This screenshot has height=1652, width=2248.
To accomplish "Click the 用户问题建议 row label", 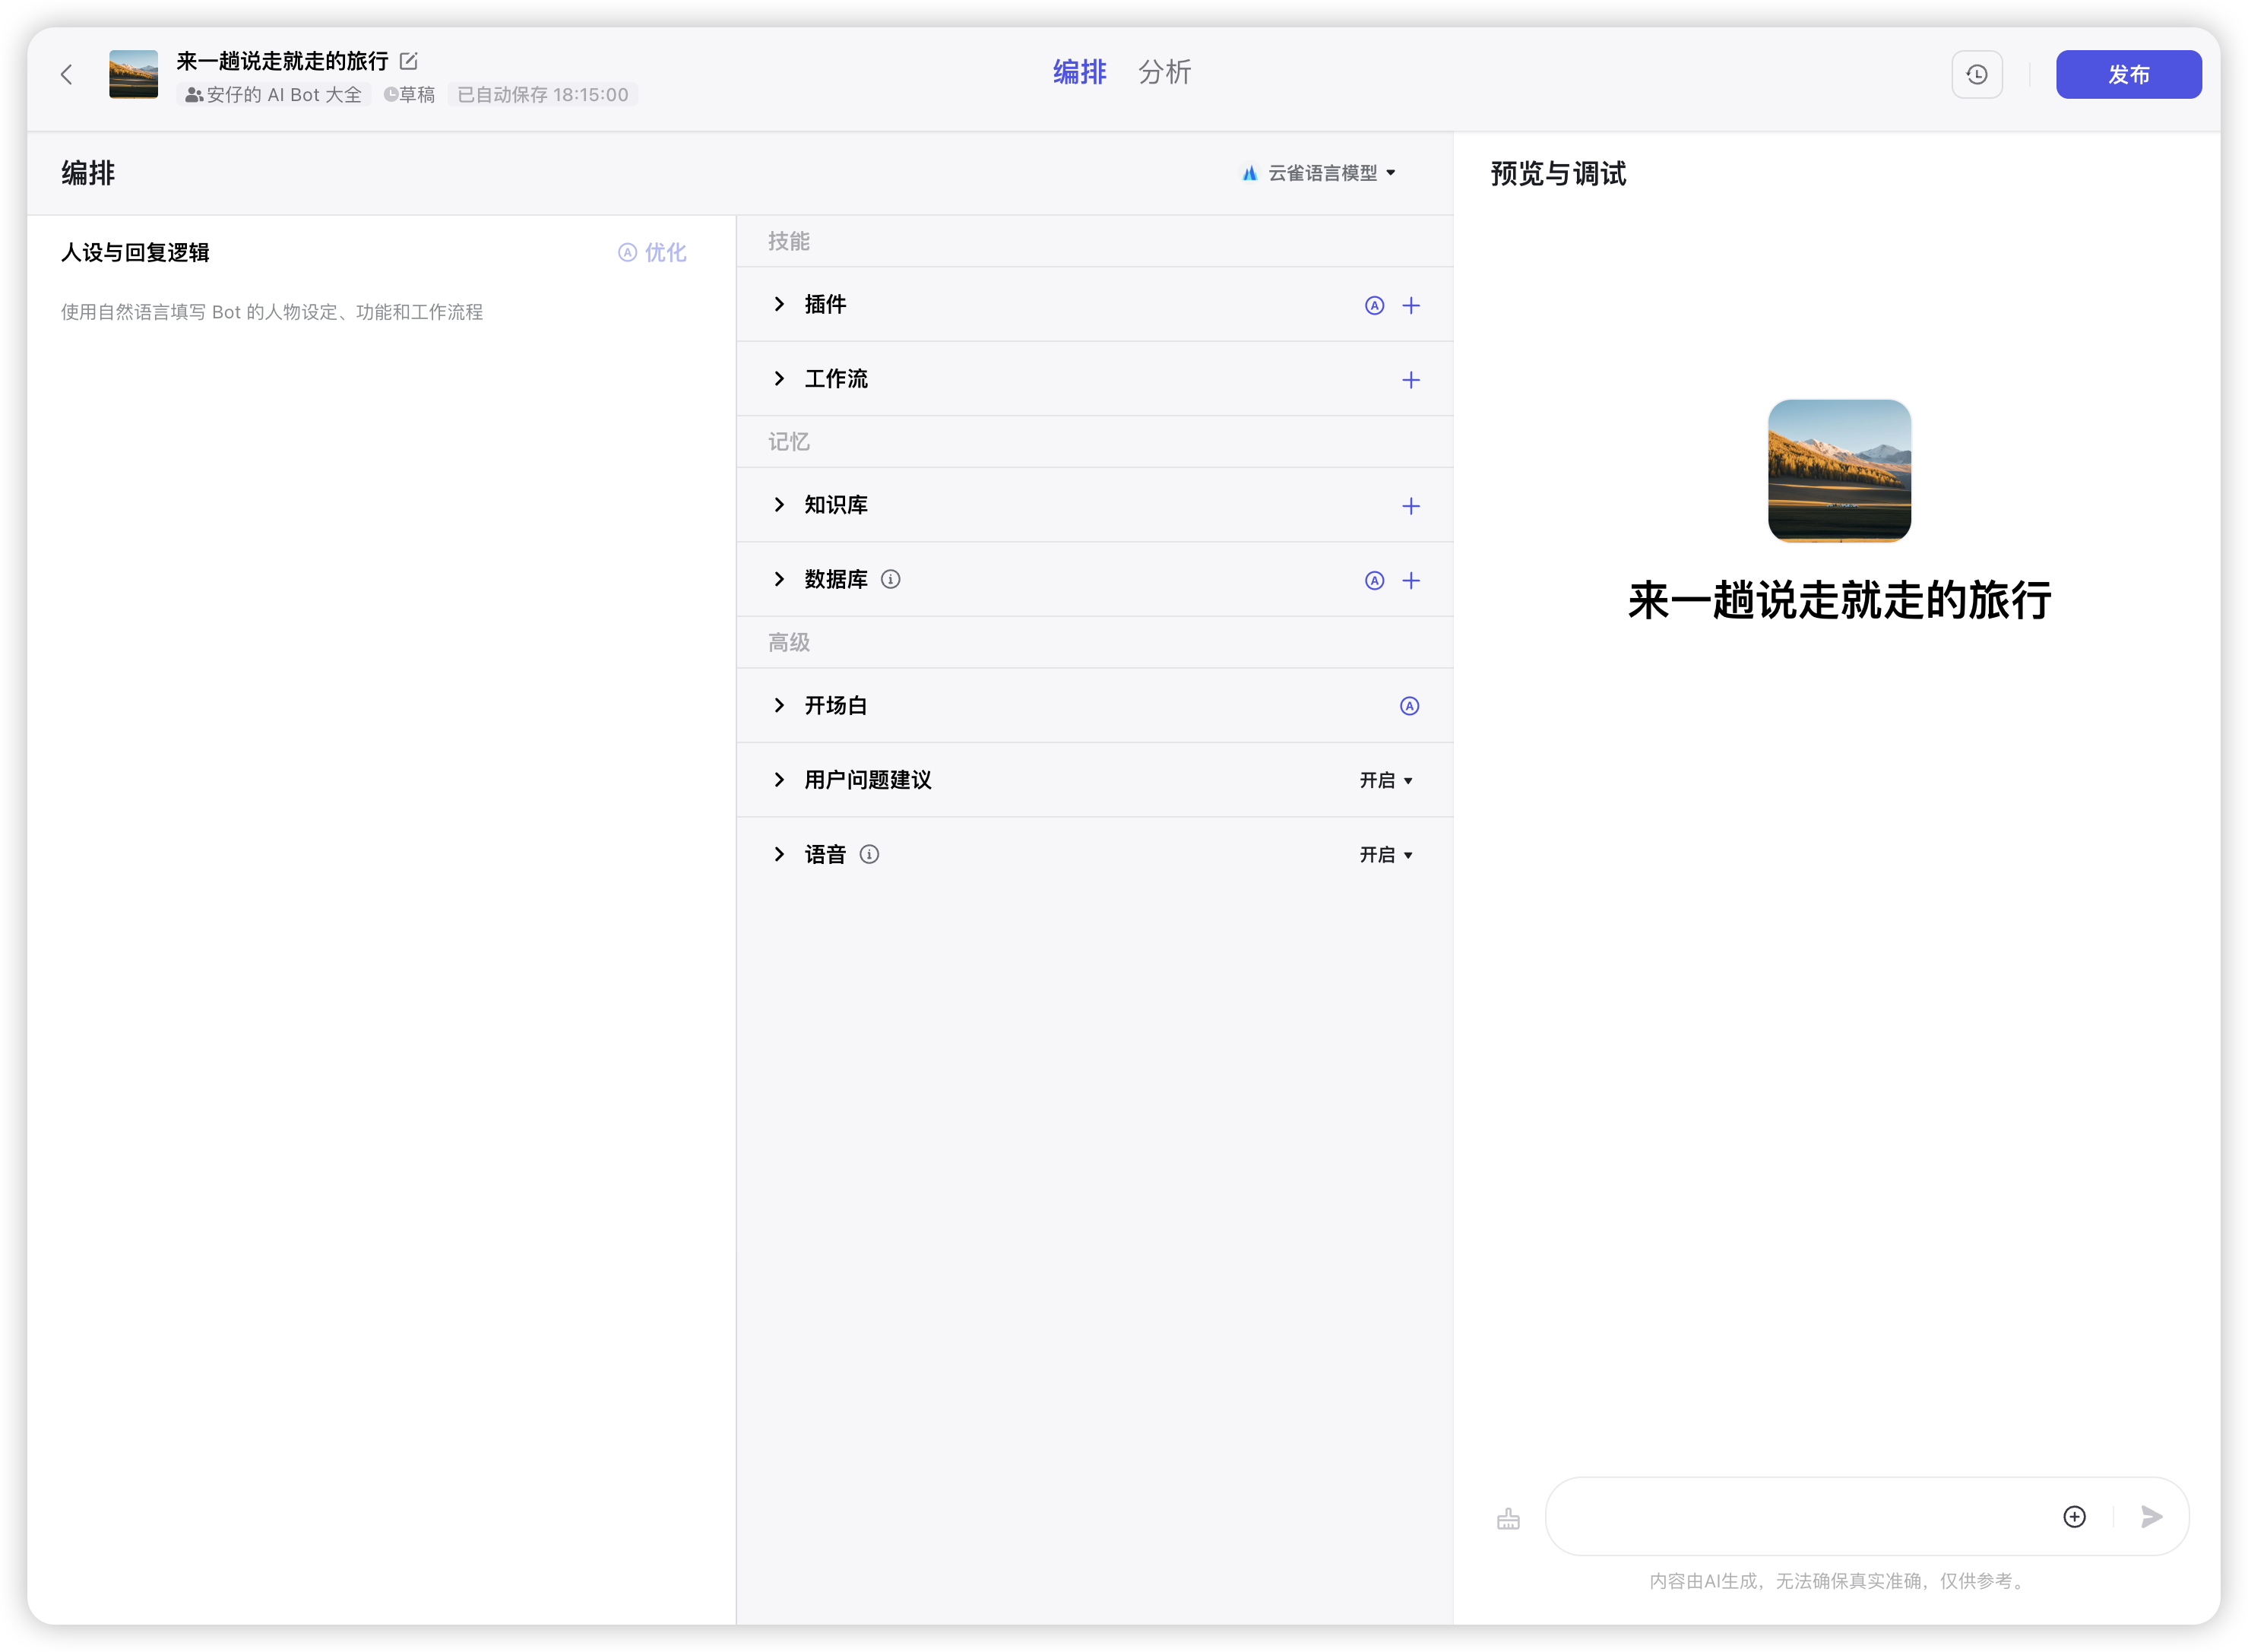I will [x=868, y=780].
